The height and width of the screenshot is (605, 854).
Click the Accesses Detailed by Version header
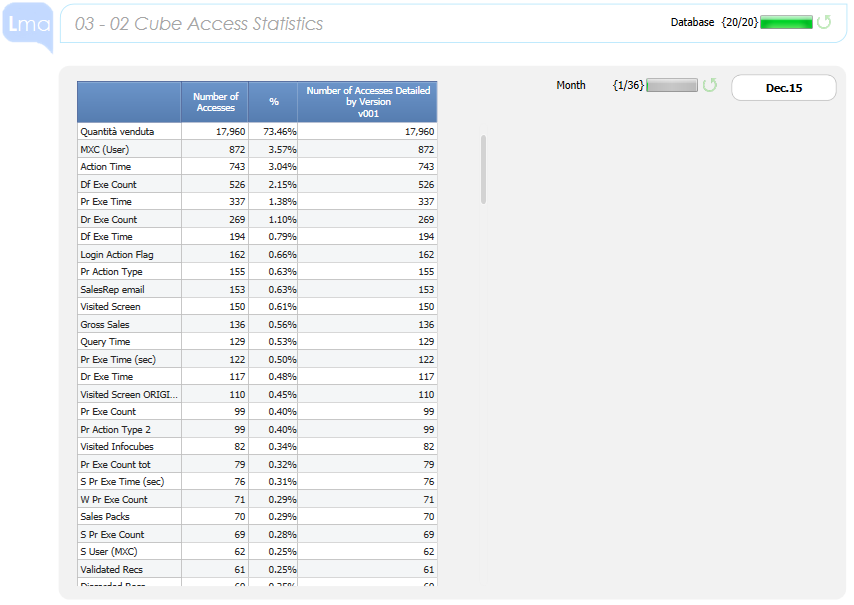coord(367,102)
